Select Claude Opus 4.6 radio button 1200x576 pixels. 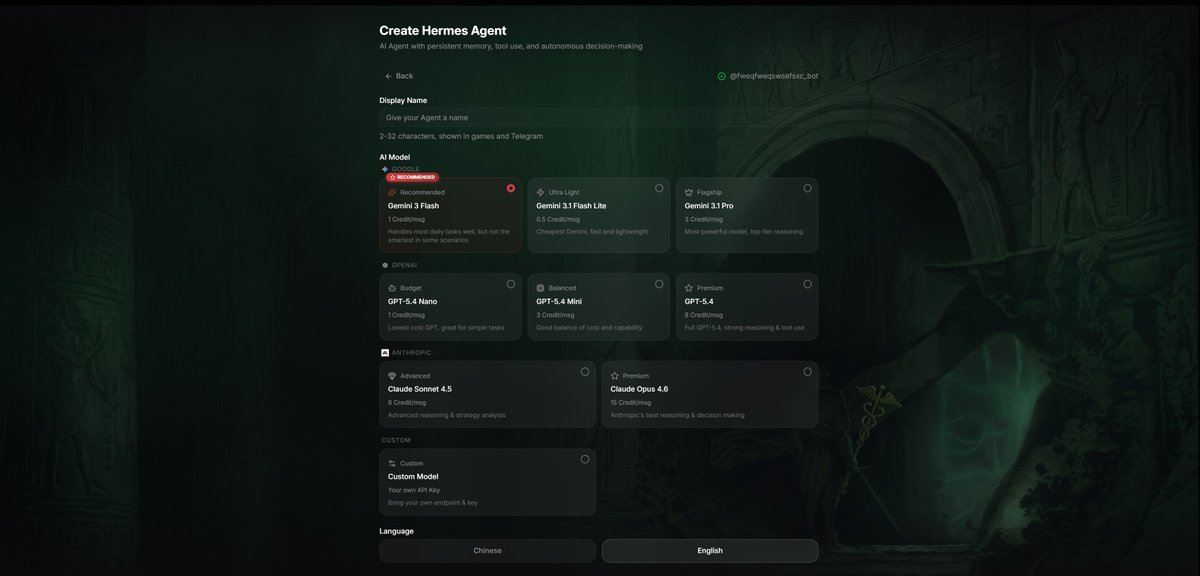click(807, 372)
